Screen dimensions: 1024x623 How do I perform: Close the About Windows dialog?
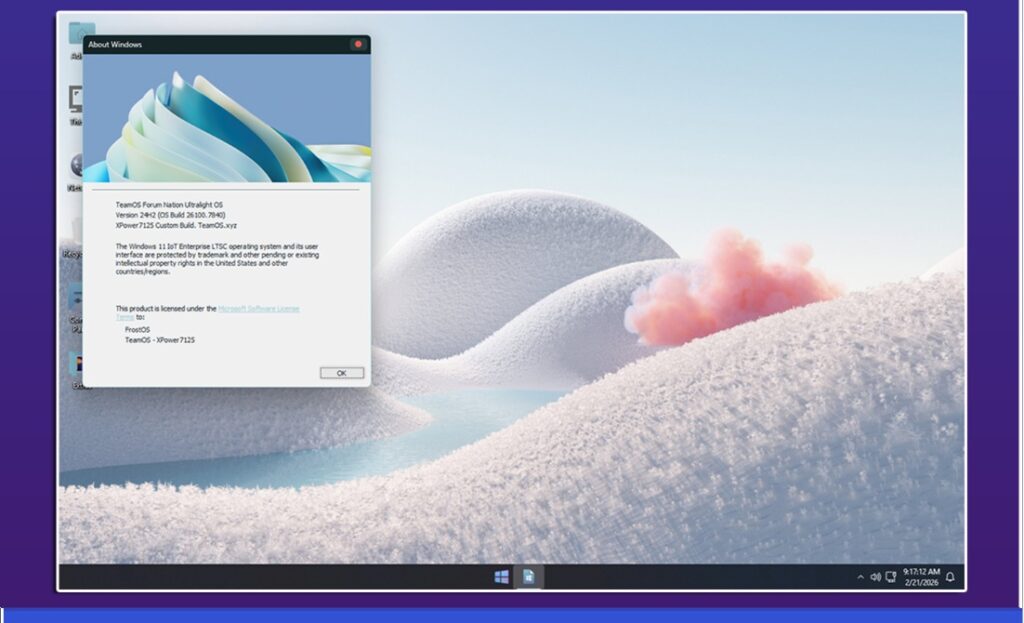[x=358, y=44]
